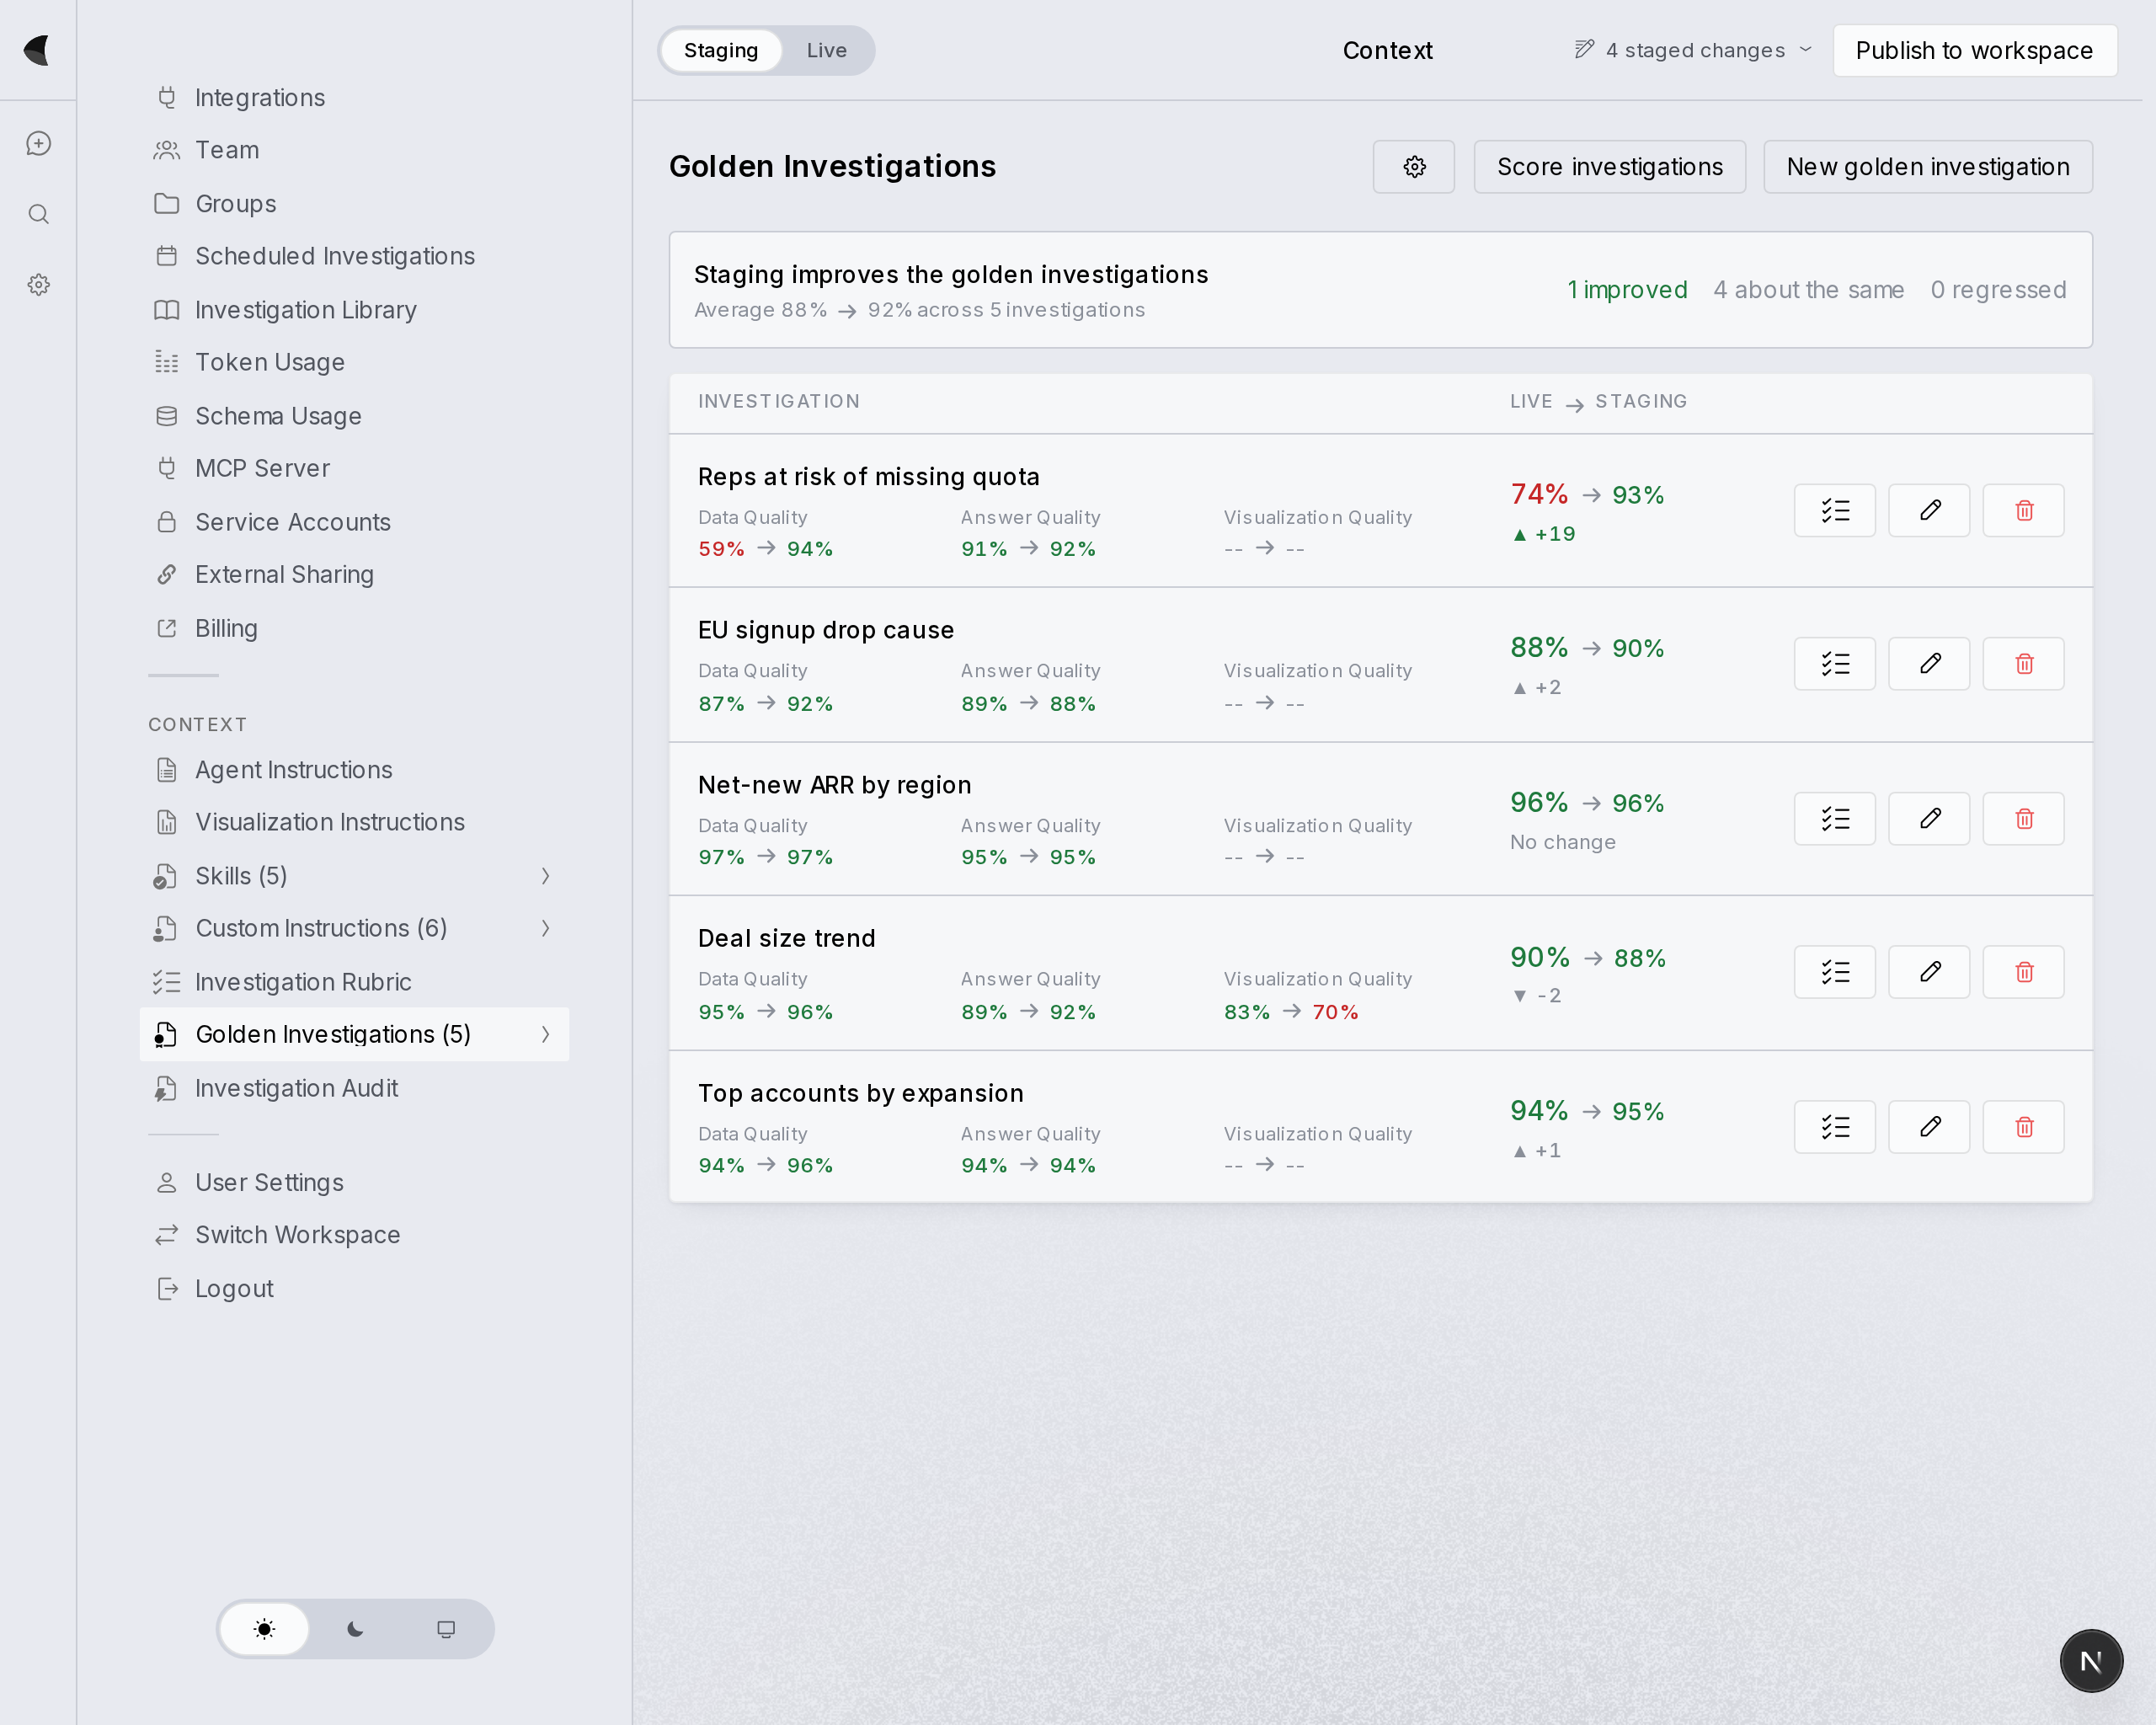Select the system theme monitor option
Viewport: 2156px width, 1725px height.
pyautogui.click(x=446, y=1629)
